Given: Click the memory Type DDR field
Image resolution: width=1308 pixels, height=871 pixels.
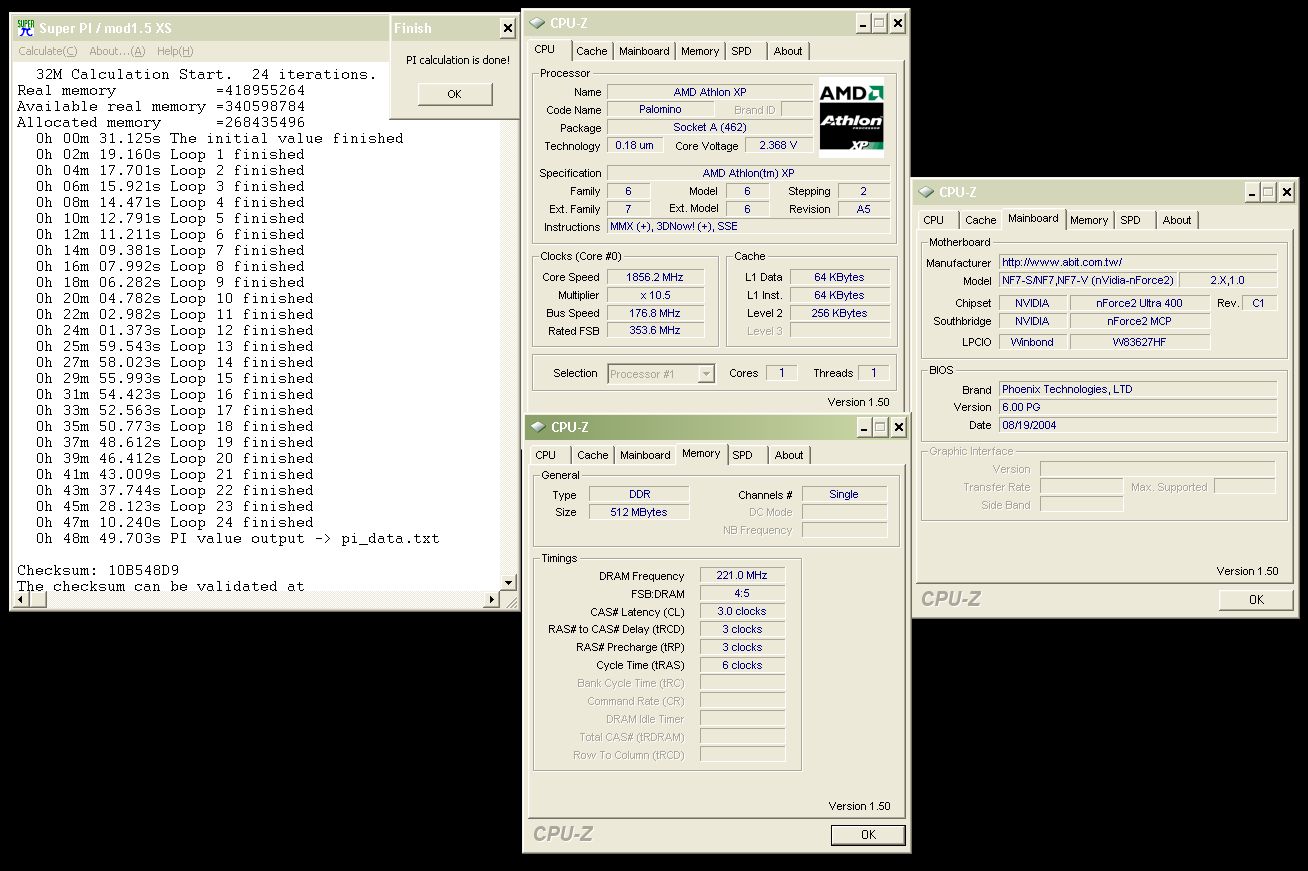Looking at the screenshot, I should click(639, 494).
